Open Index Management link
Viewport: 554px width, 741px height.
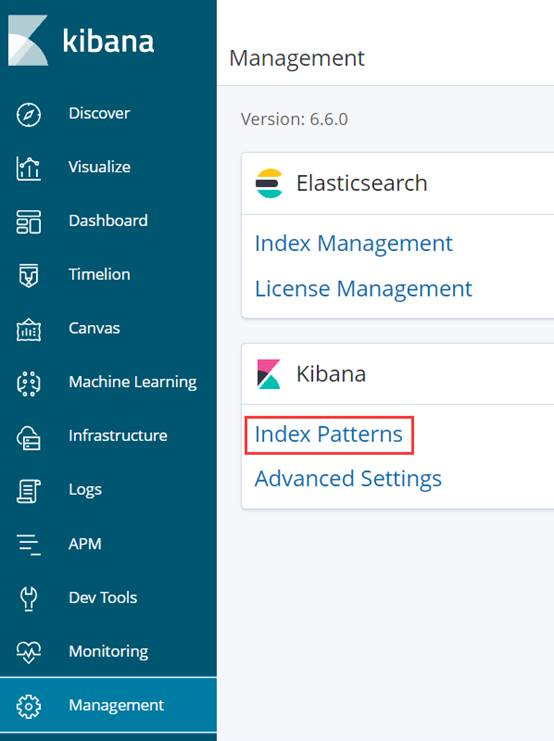click(354, 244)
